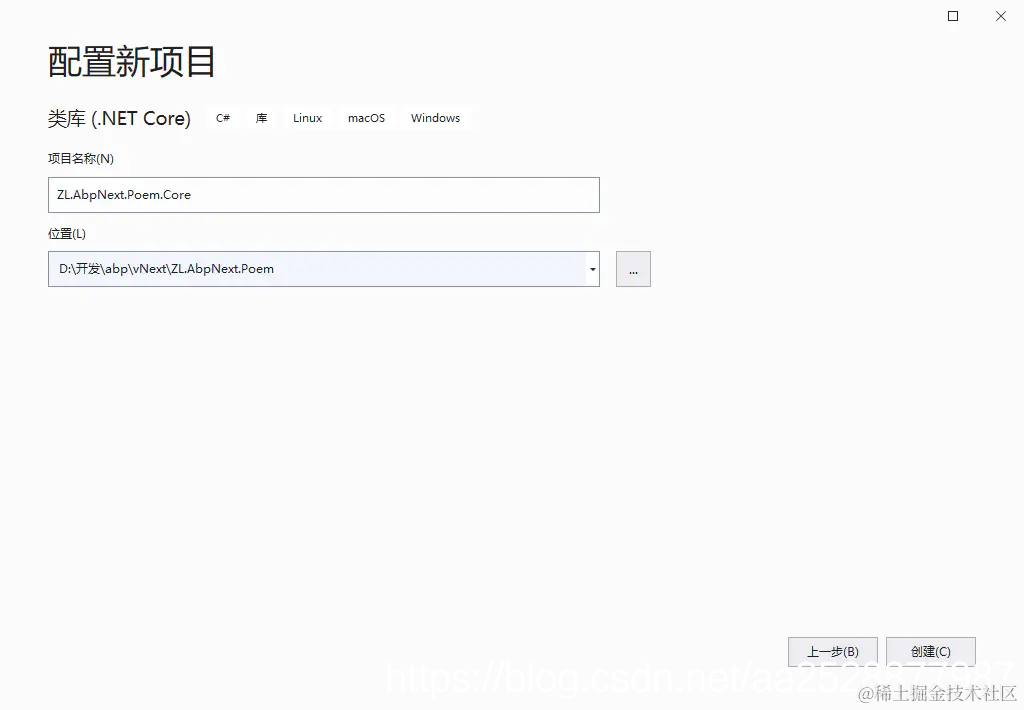Select the C# language tag
1024x710 pixels.
coord(222,117)
